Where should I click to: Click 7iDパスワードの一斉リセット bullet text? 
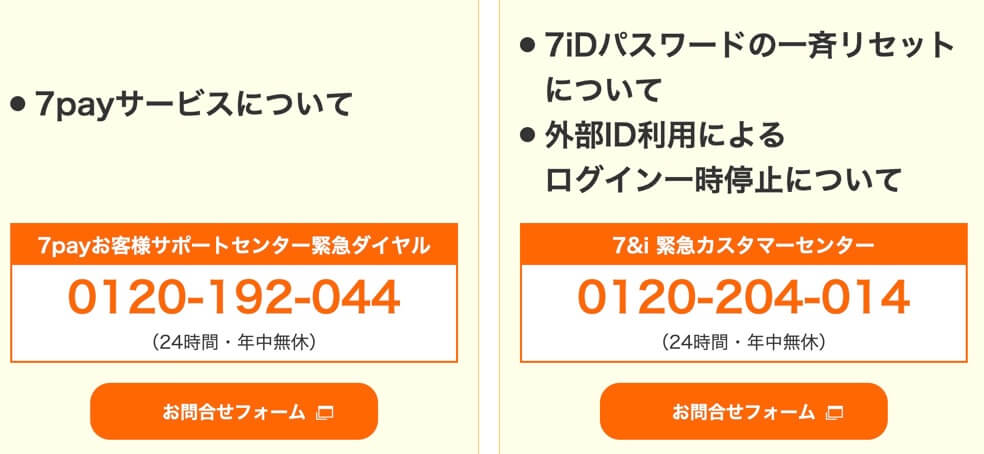pyautogui.click(x=749, y=46)
